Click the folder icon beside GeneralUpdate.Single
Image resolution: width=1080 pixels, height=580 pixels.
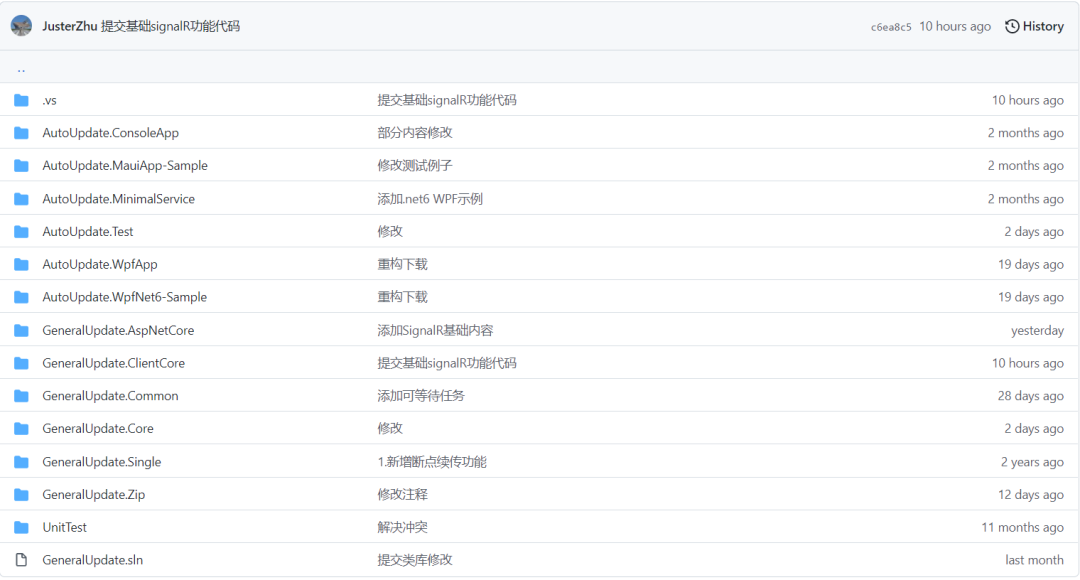21,461
